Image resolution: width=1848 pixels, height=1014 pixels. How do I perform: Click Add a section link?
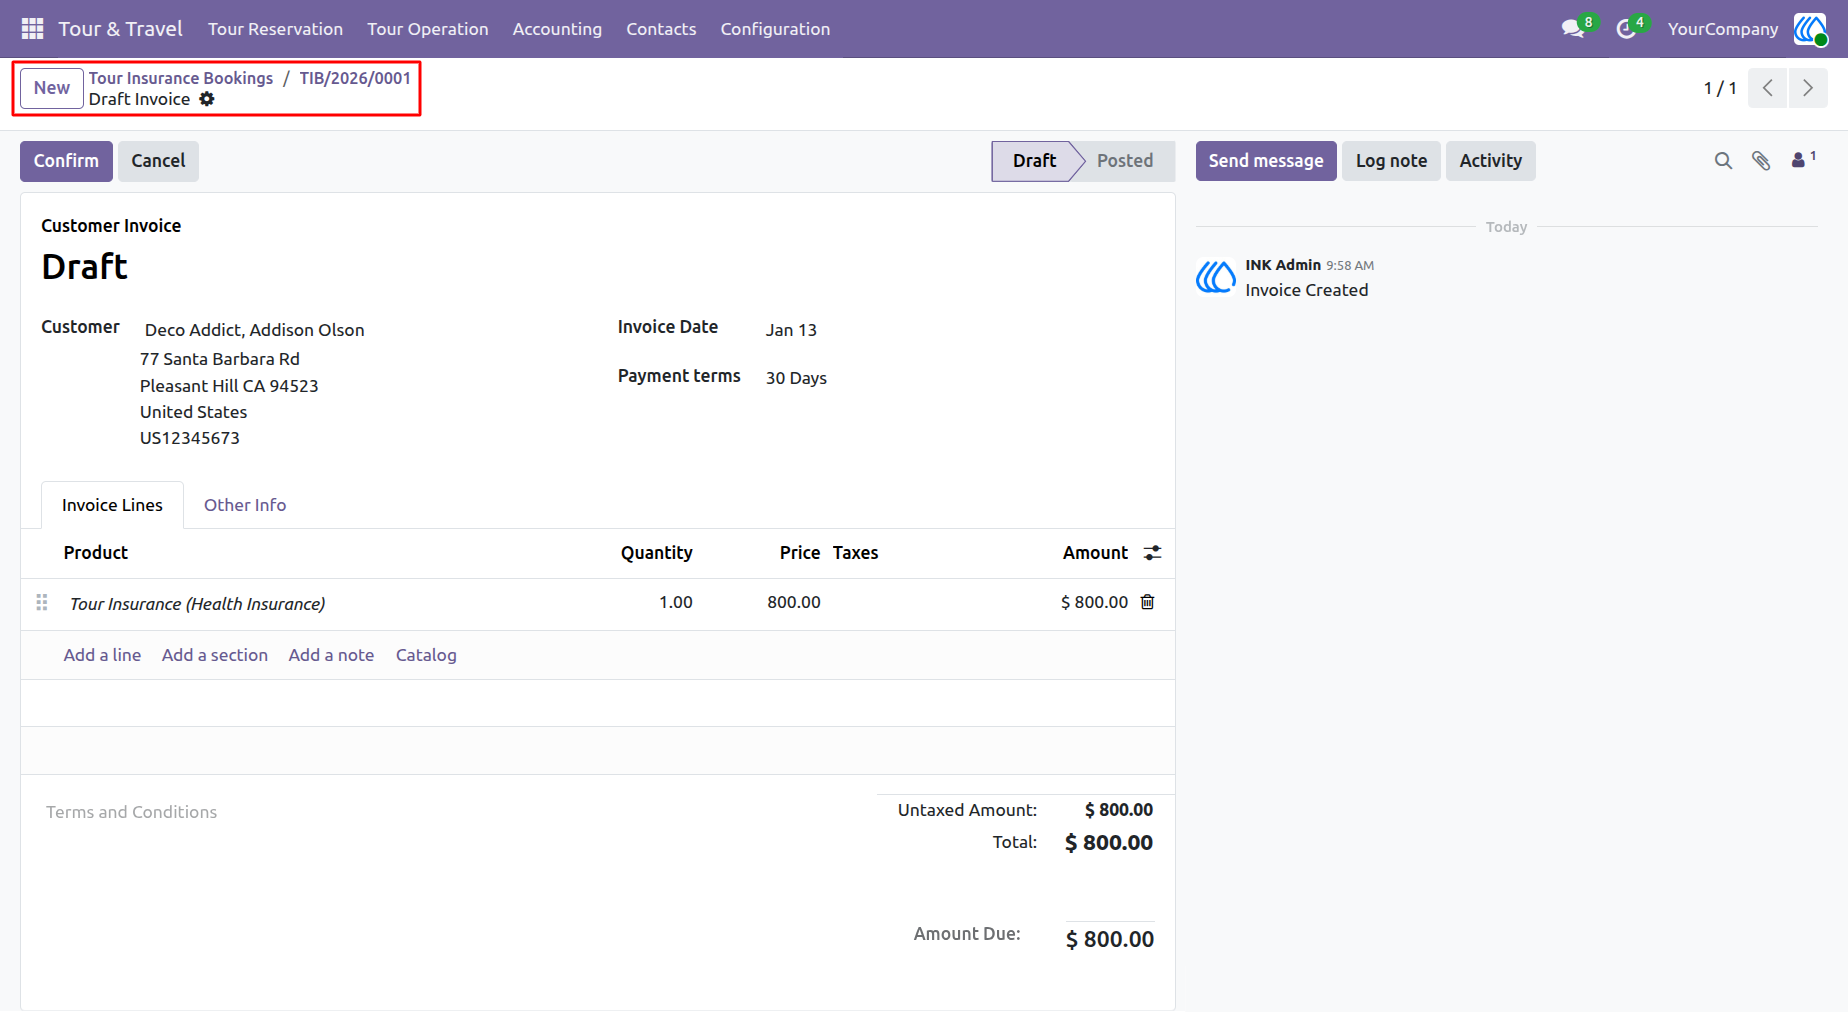point(215,655)
